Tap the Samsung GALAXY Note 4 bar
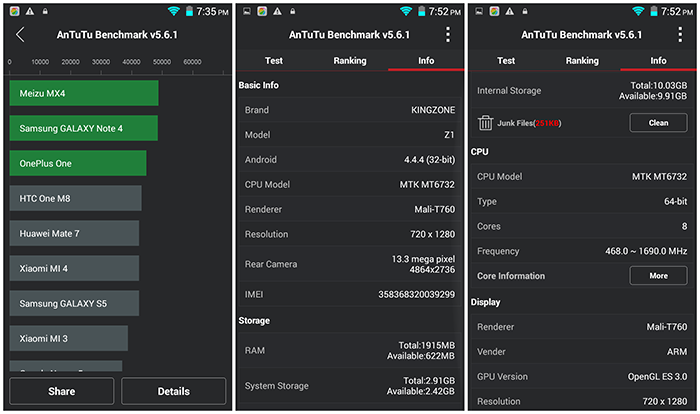 (x=84, y=128)
